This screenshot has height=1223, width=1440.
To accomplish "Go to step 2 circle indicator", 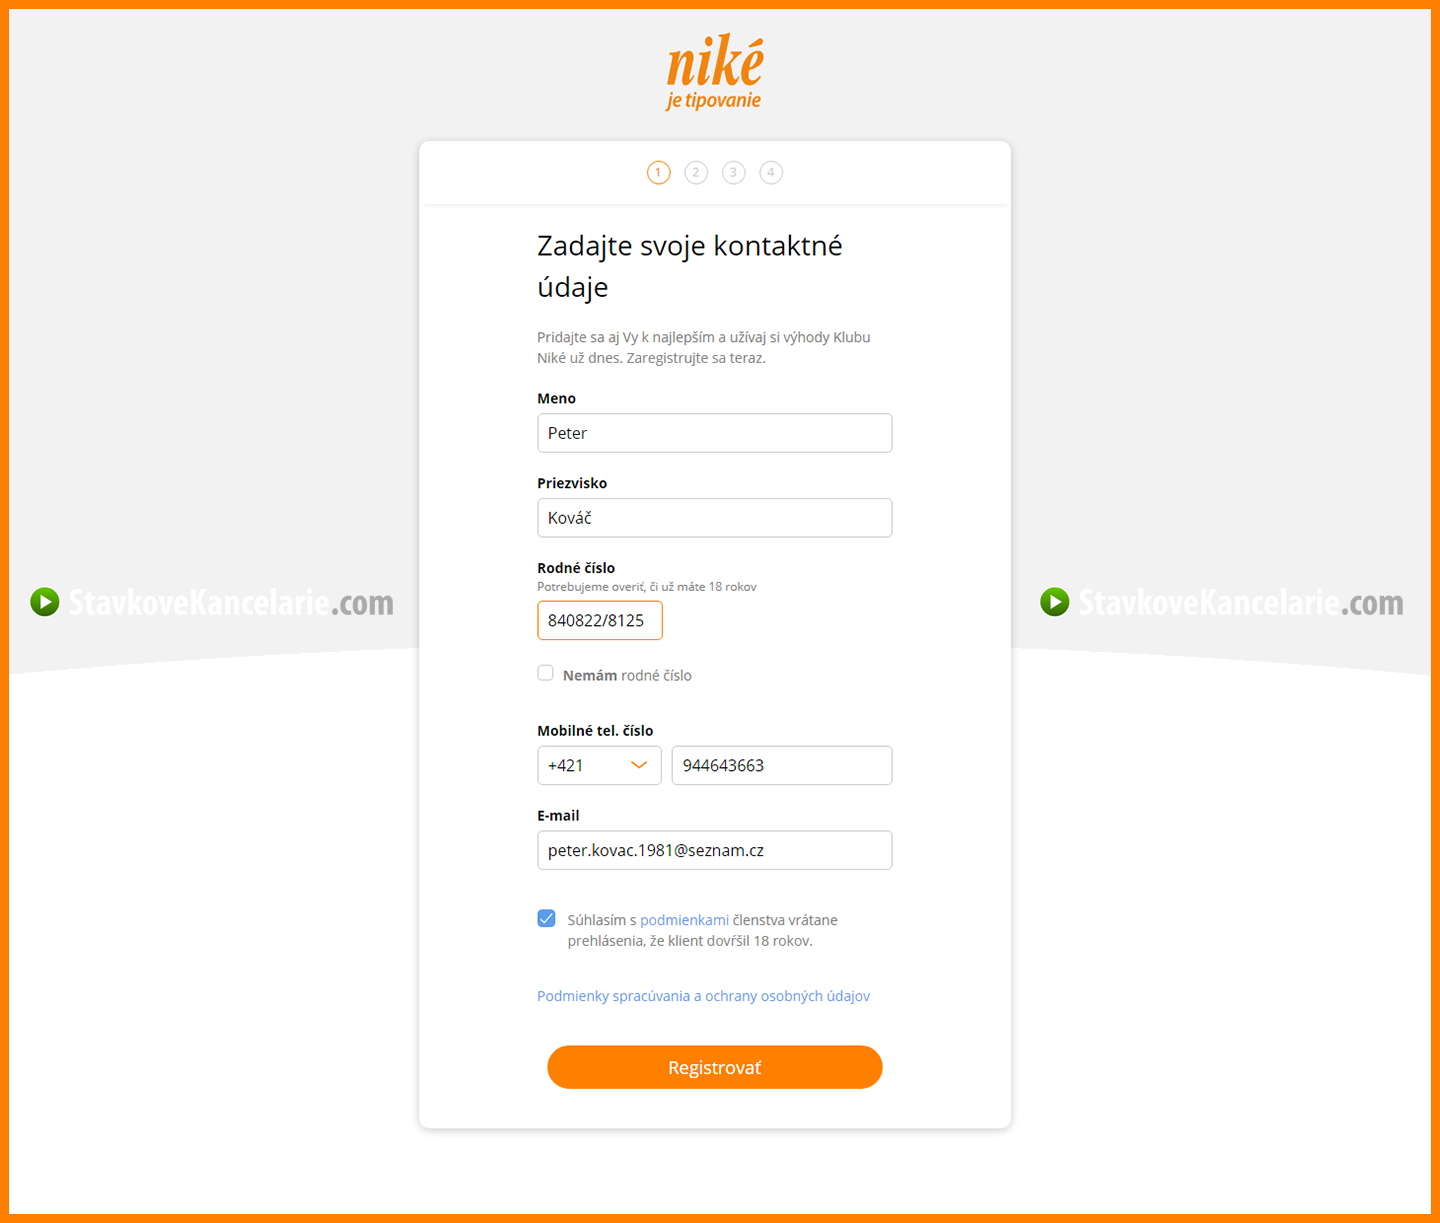I will tap(696, 173).
